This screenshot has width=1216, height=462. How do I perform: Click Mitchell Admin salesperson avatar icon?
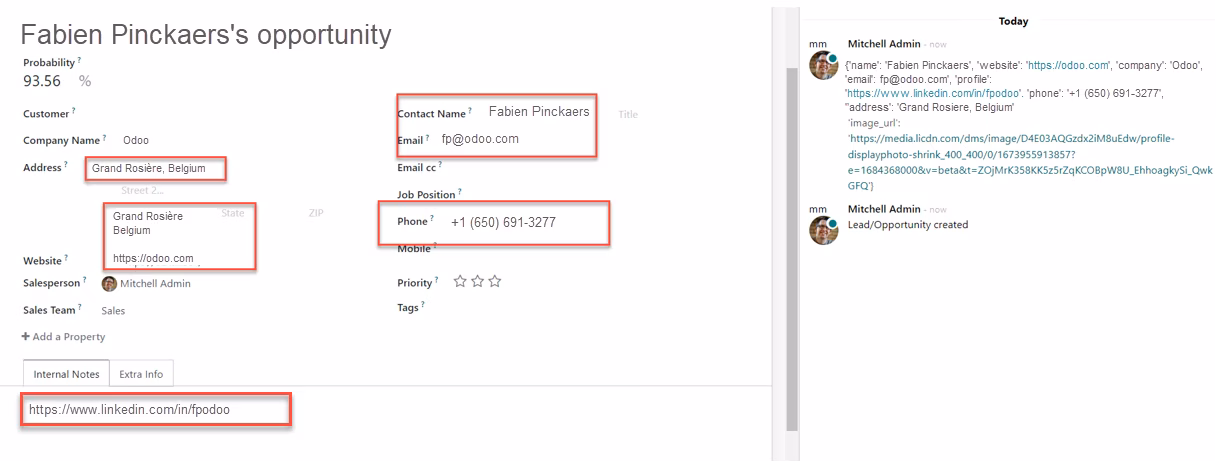pyautogui.click(x=109, y=283)
